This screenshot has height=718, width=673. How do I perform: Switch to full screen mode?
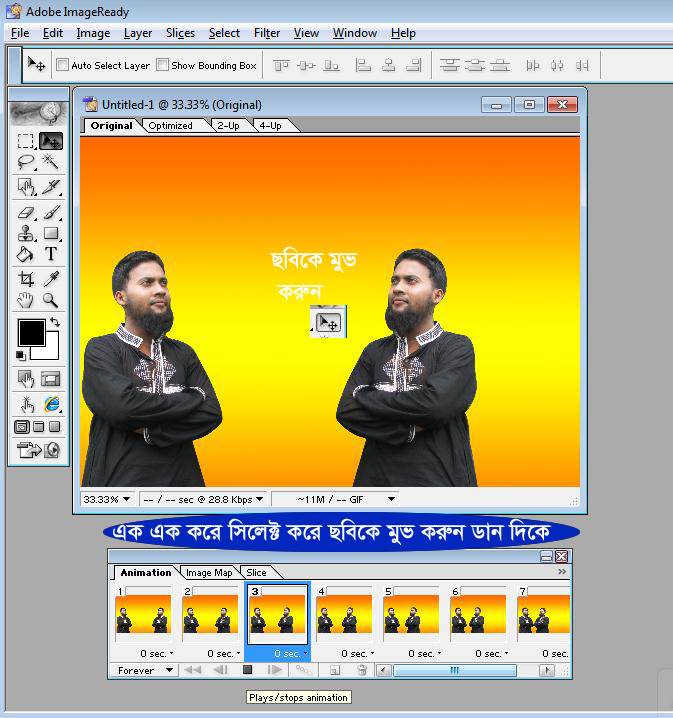[54, 427]
